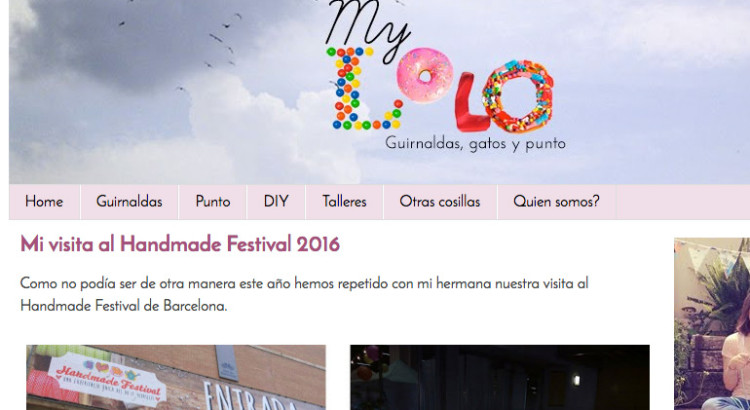Open the Home menu item
The image size is (750, 410).
coord(44,202)
